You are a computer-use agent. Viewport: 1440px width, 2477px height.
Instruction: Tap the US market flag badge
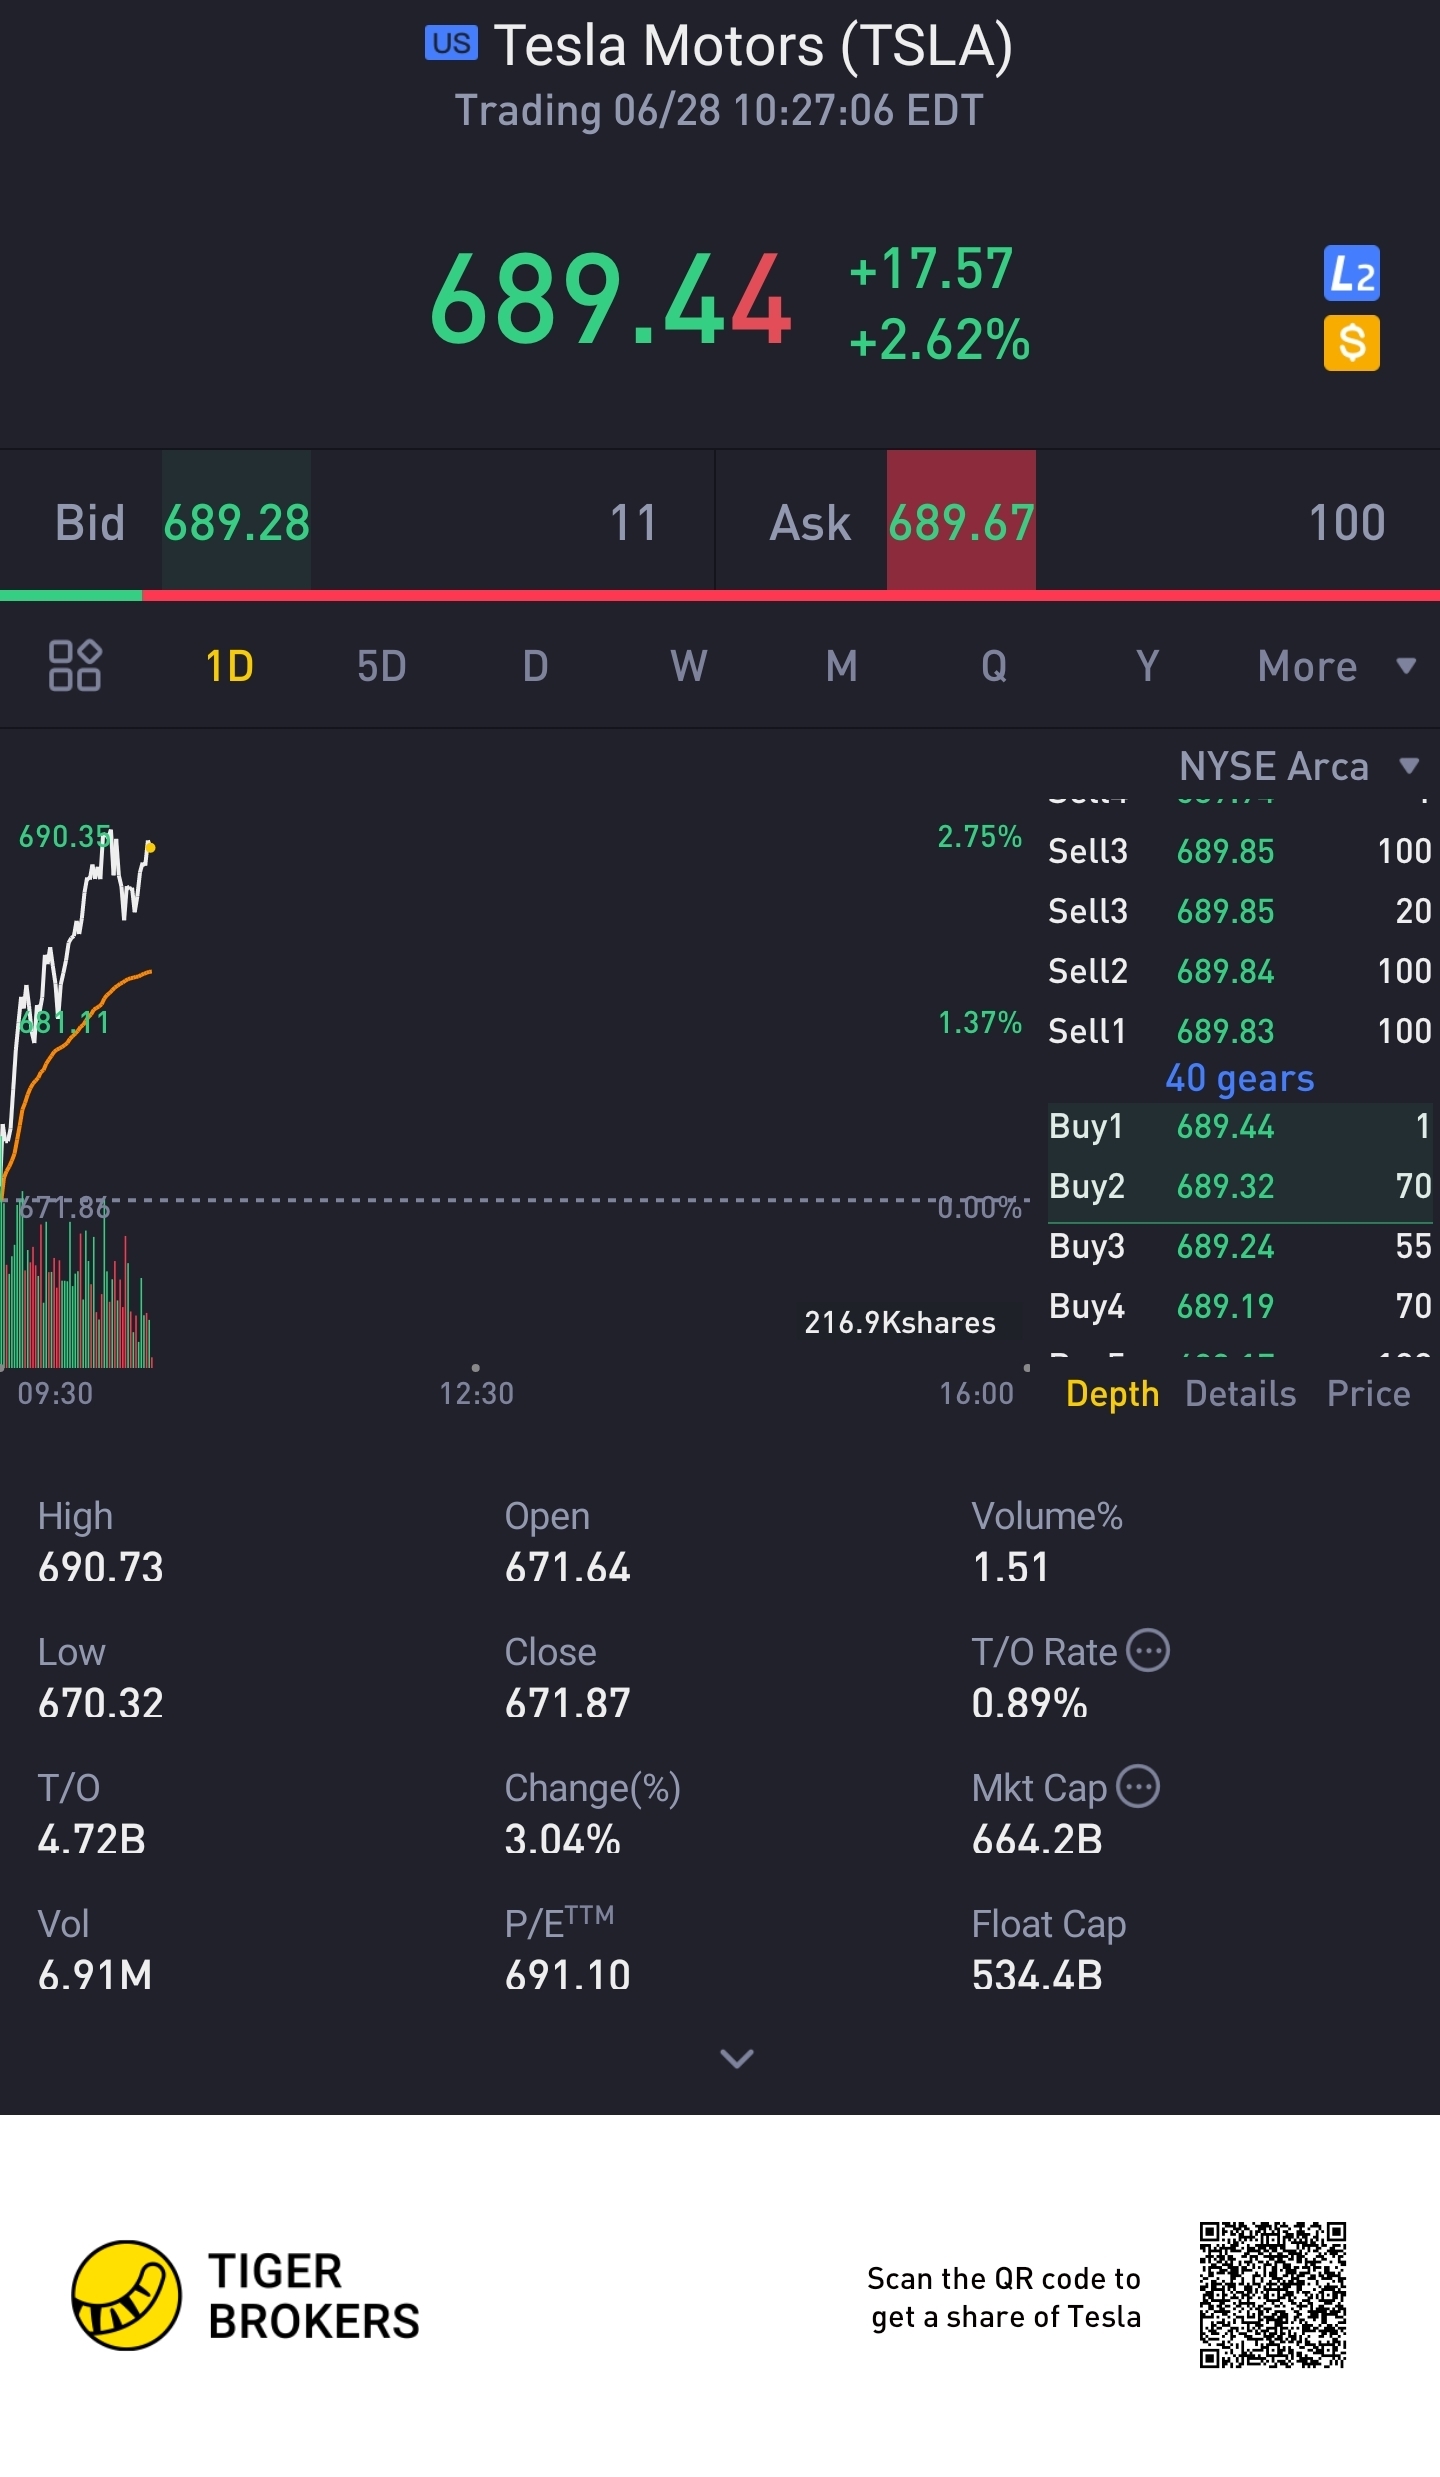click(451, 43)
